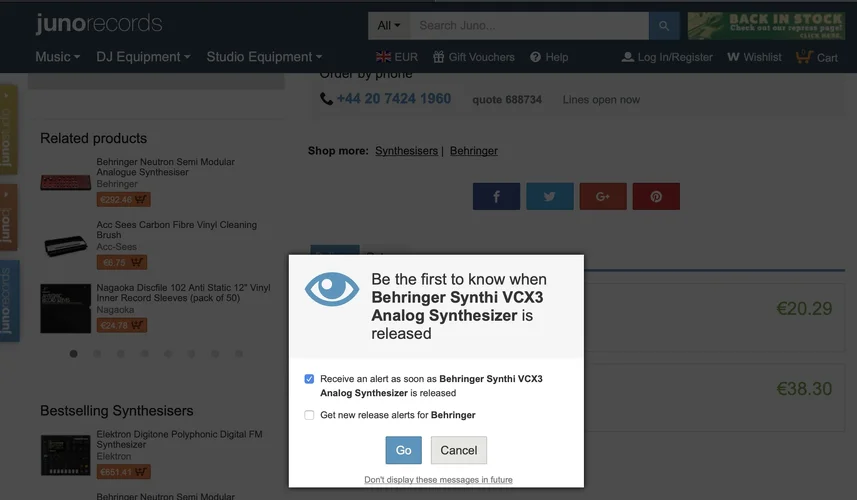Share on Google Plus button
Screen dimensions: 857x500
pyautogui.click(x=603, y=197)
